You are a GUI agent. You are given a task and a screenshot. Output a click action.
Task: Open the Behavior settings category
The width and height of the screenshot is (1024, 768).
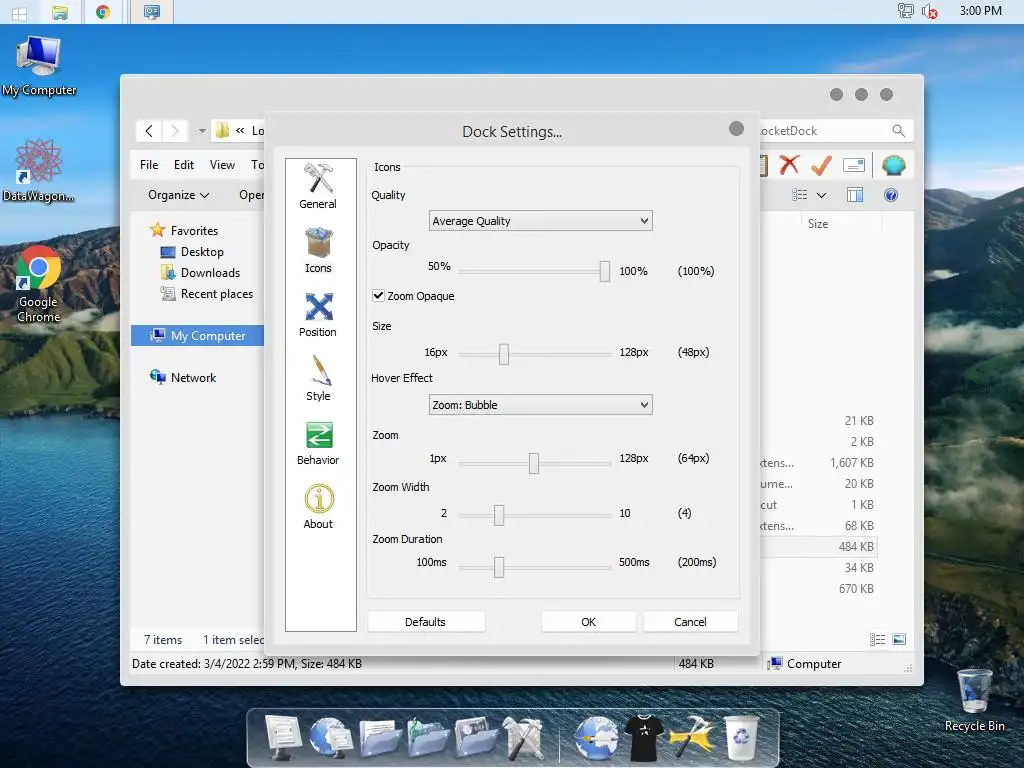[318, 443]
